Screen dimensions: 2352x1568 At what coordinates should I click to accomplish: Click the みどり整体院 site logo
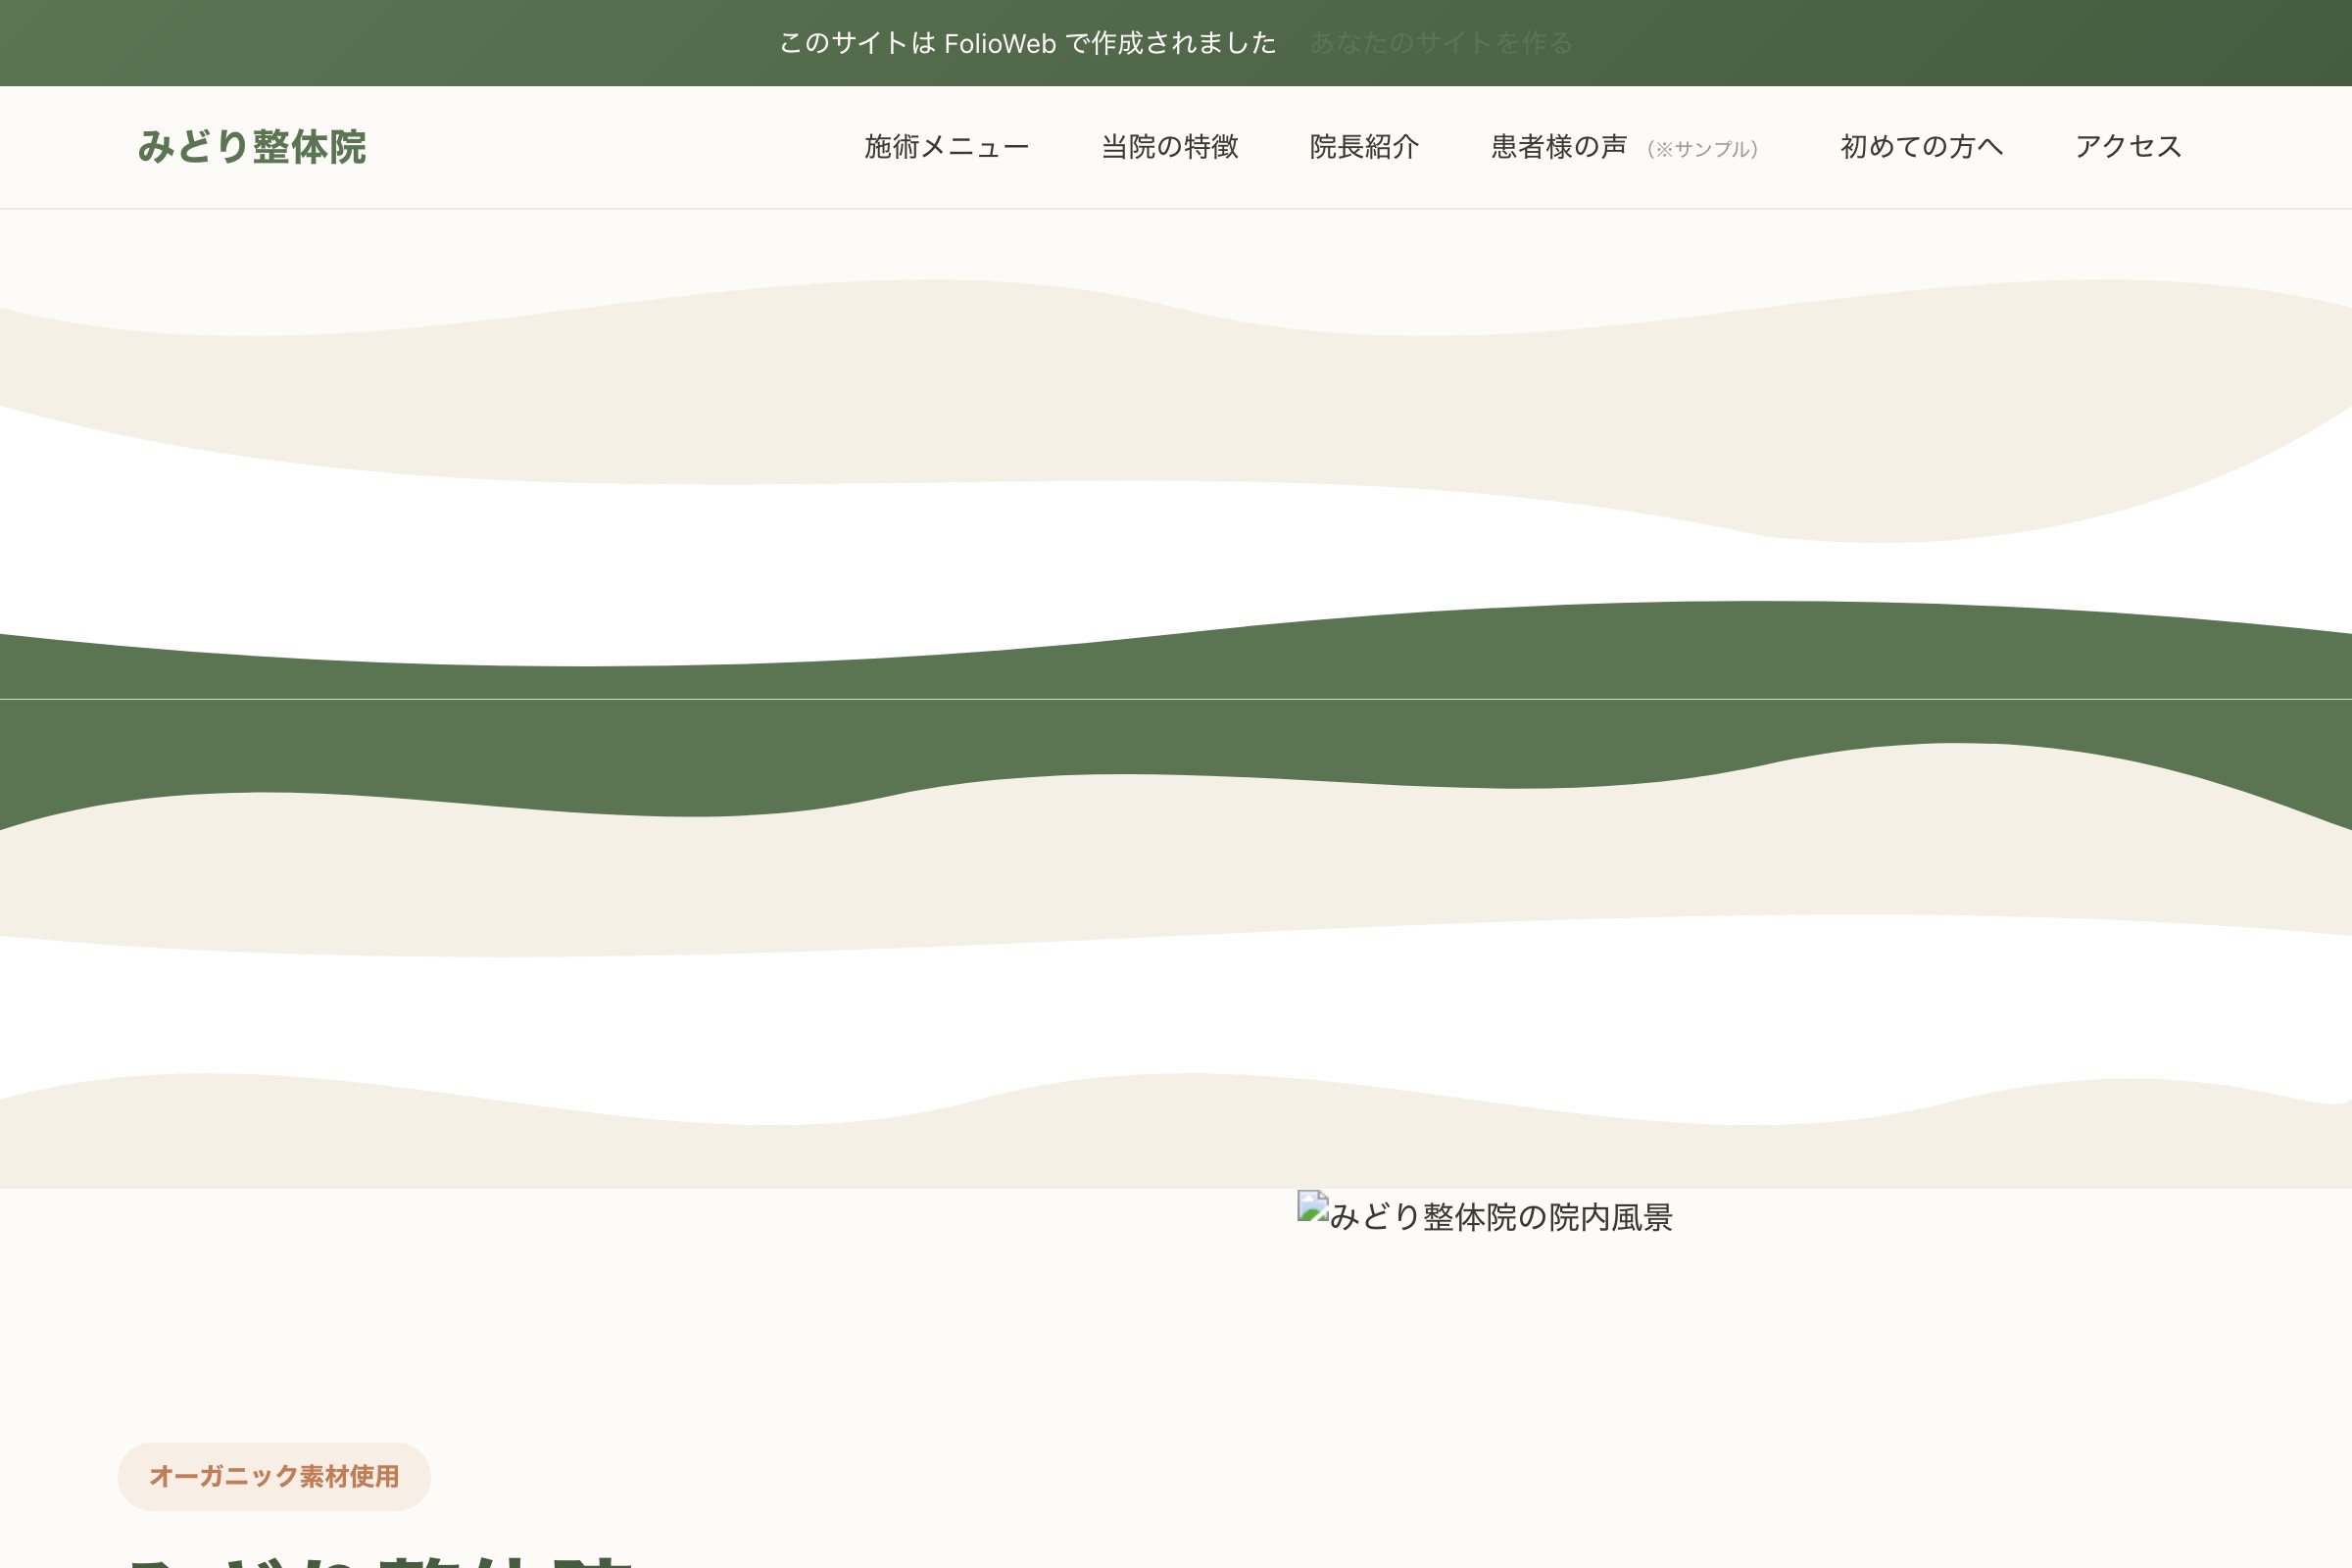click(252, 147)
